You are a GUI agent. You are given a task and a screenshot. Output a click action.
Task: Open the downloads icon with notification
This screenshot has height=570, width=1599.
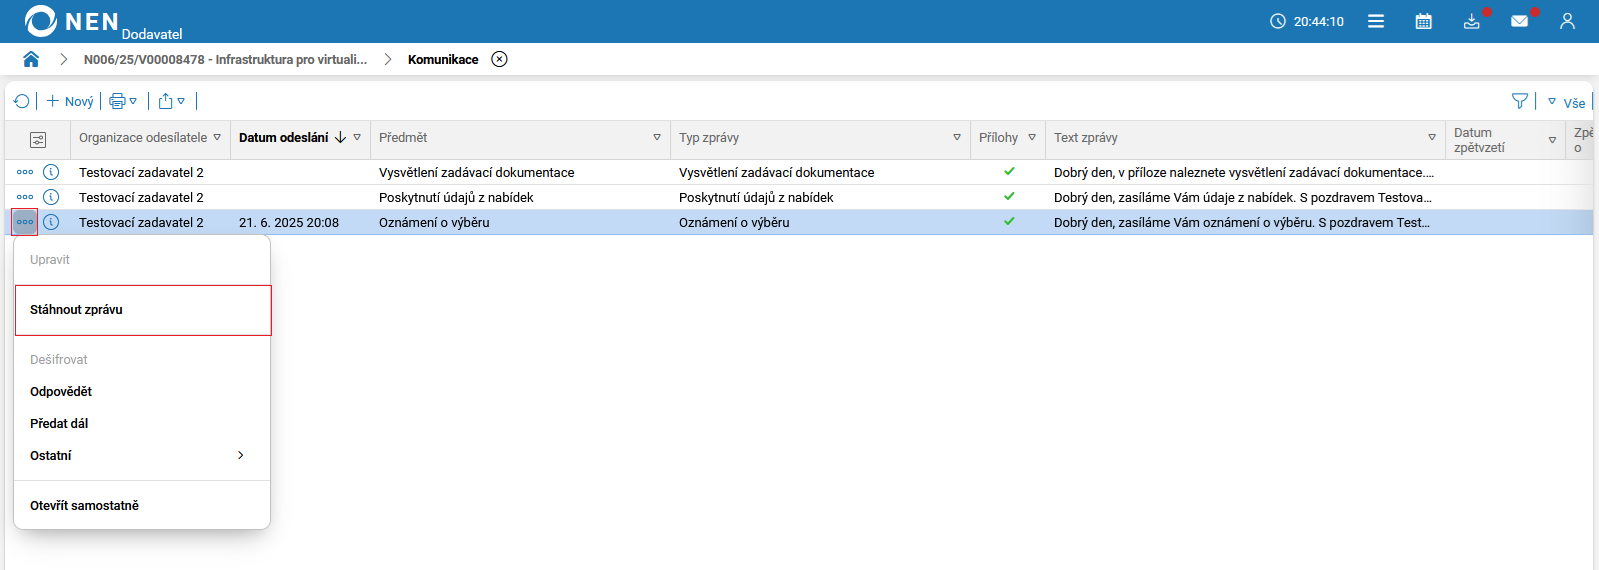coord(1471,21)
